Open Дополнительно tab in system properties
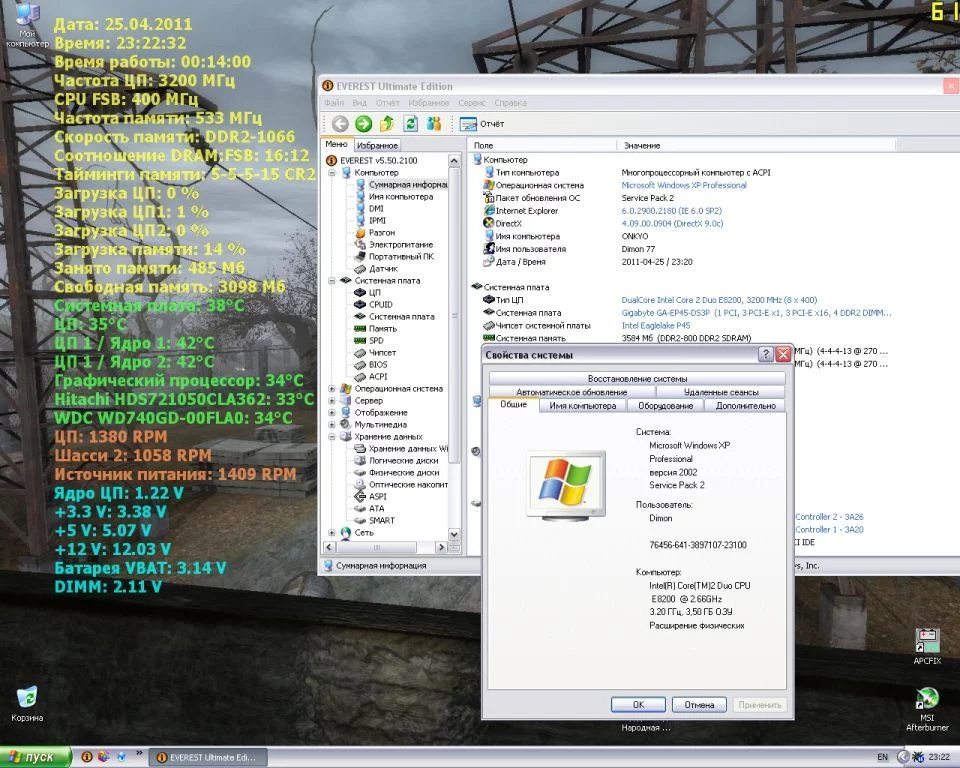 (745, 405)
